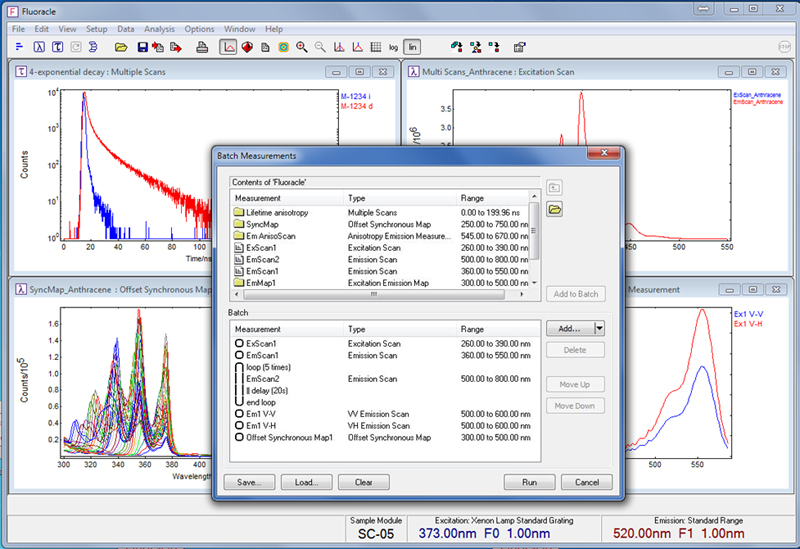Image resolution: width=800 pixels, height=549 pixels.
Task: Toggle the lin scale button
Action: [413, 47]
